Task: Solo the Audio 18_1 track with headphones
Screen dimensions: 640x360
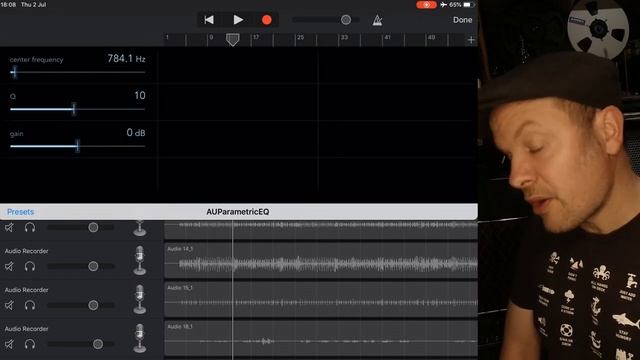Action: (x=30, y=344)
